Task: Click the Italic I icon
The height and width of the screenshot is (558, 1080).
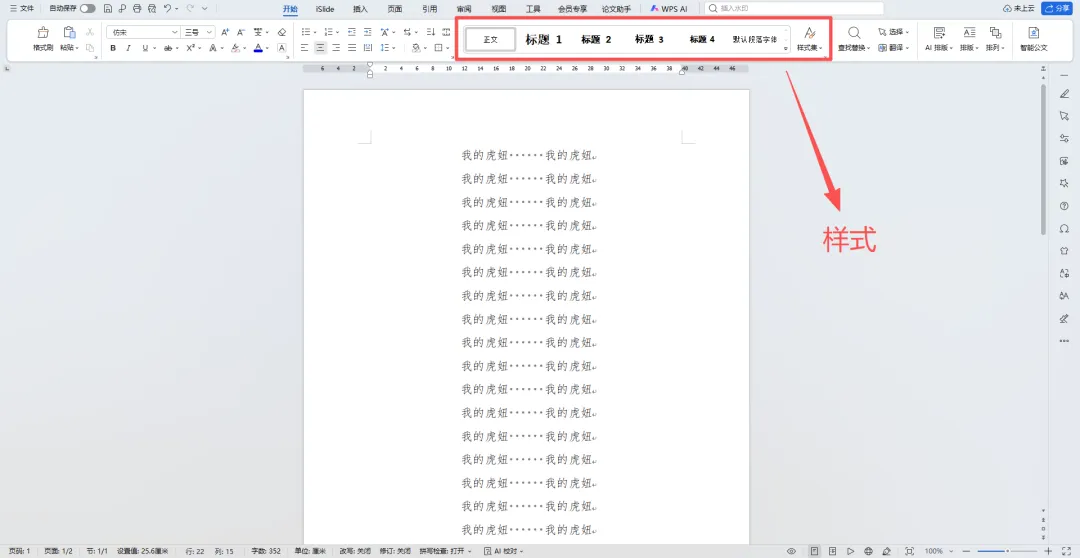Action: click(128, 48)
